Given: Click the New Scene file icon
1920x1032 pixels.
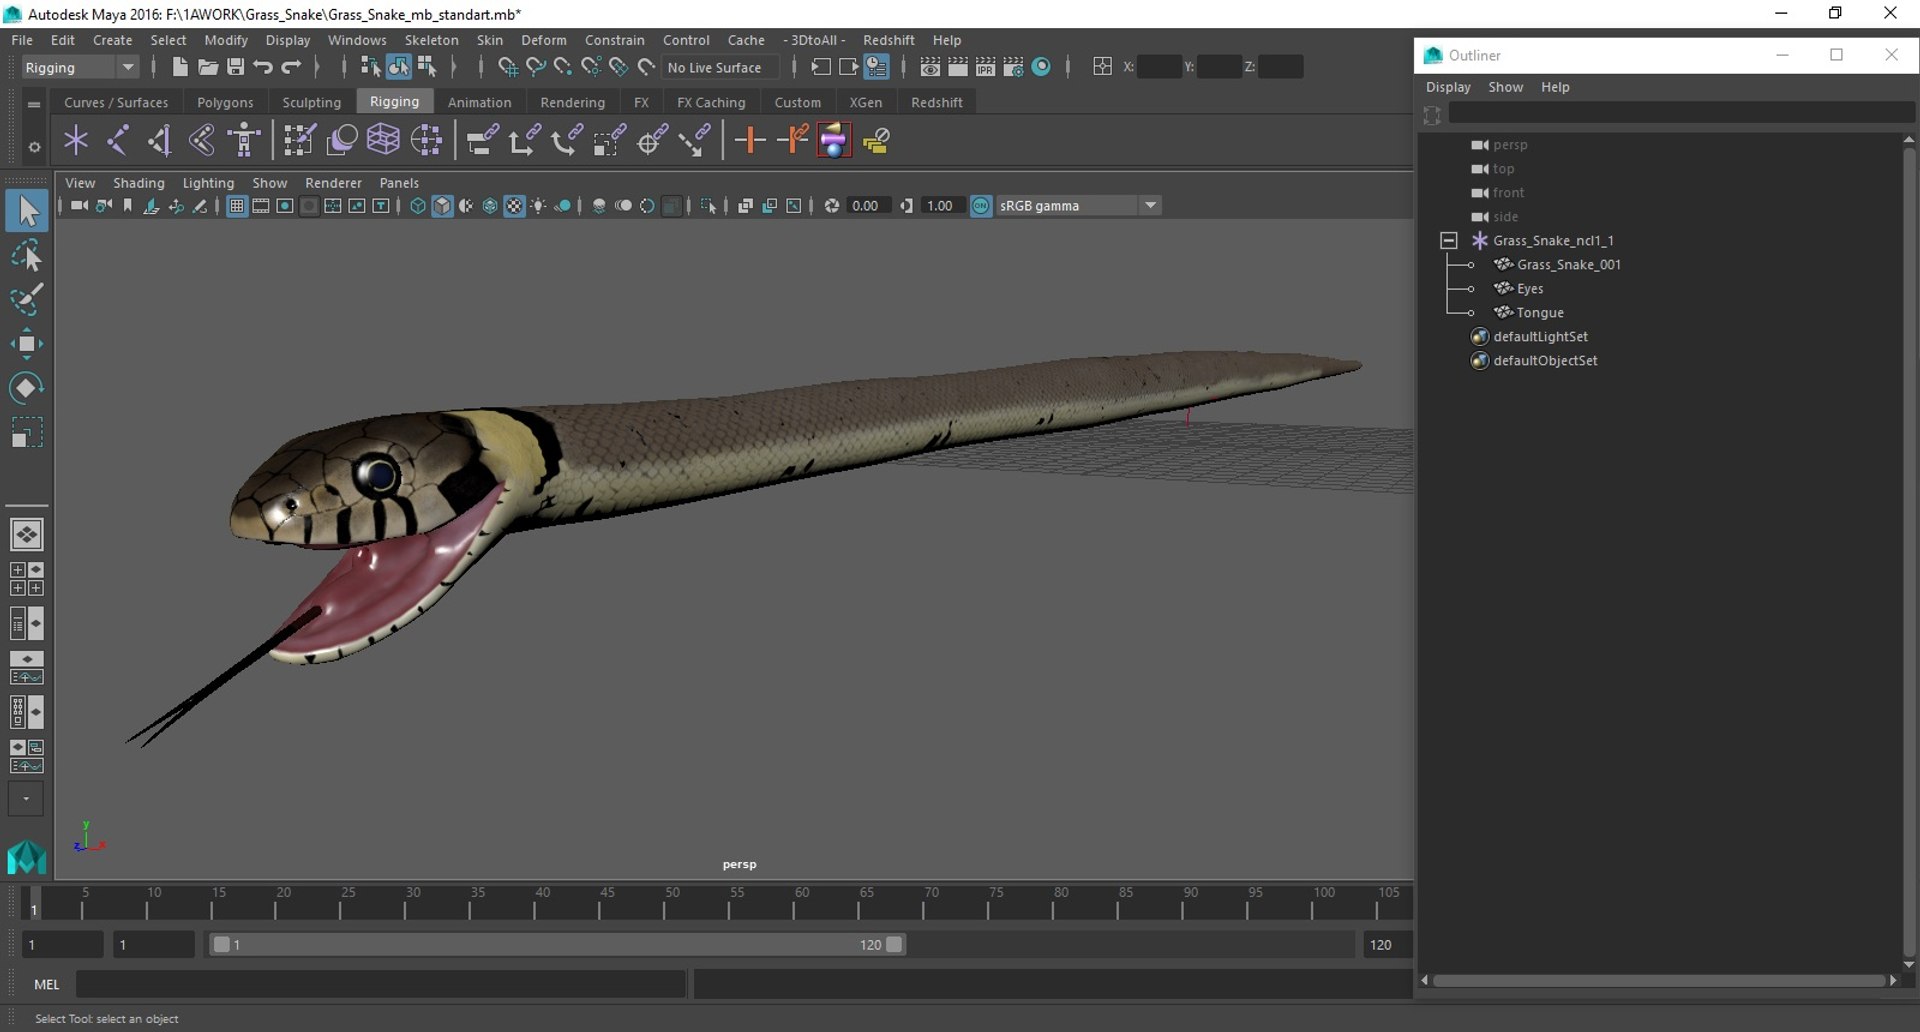Looking at the screenshot, I should [x=179, y=67].
